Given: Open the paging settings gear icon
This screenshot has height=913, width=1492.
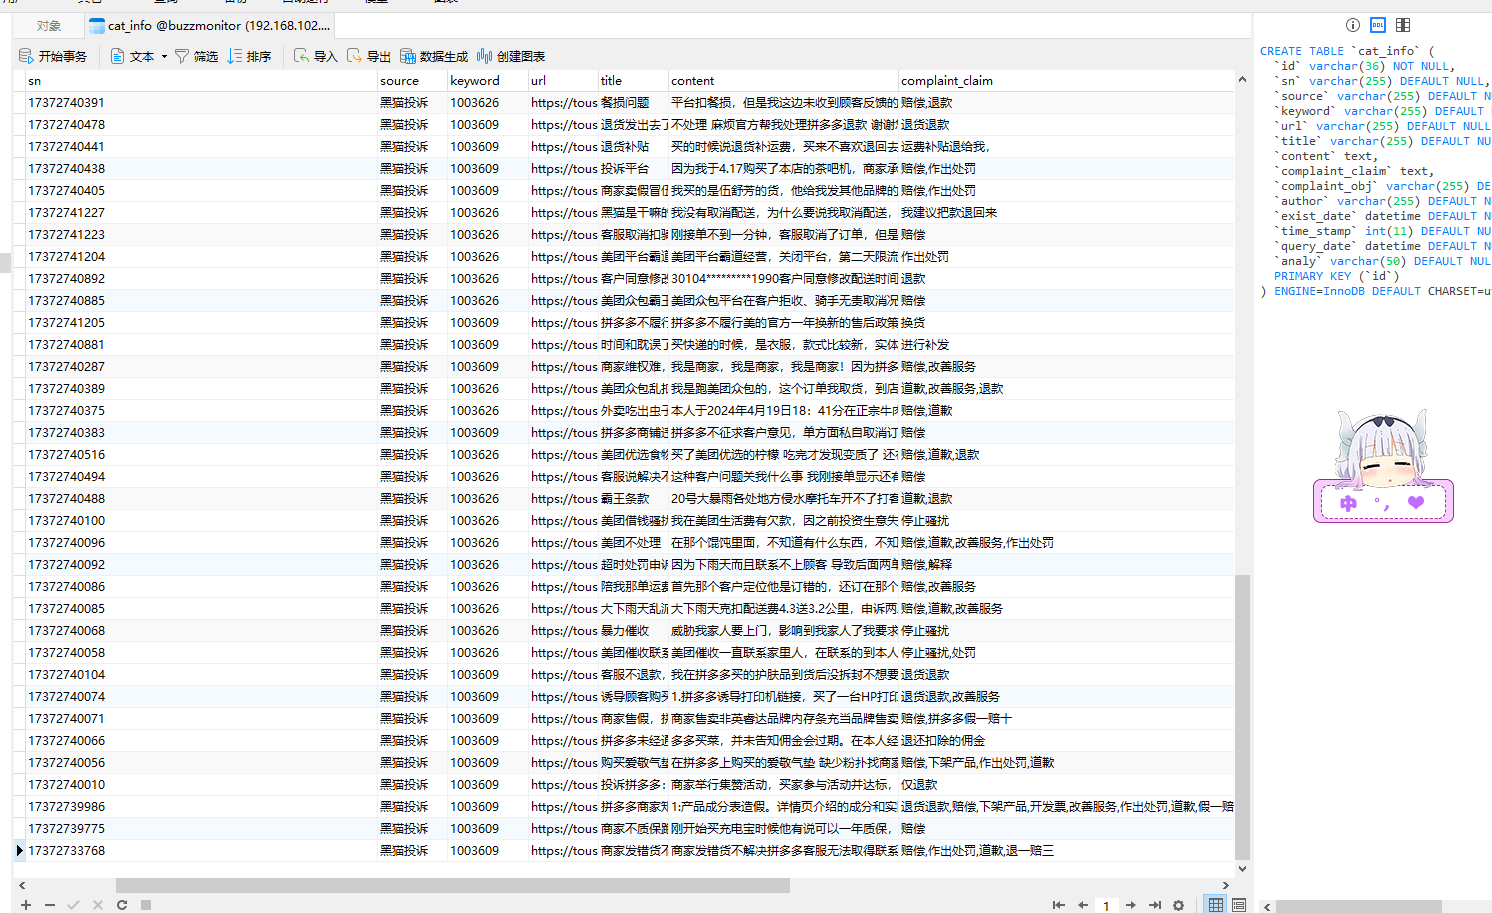Looking at the screenshot, I should coord(1178,905).
